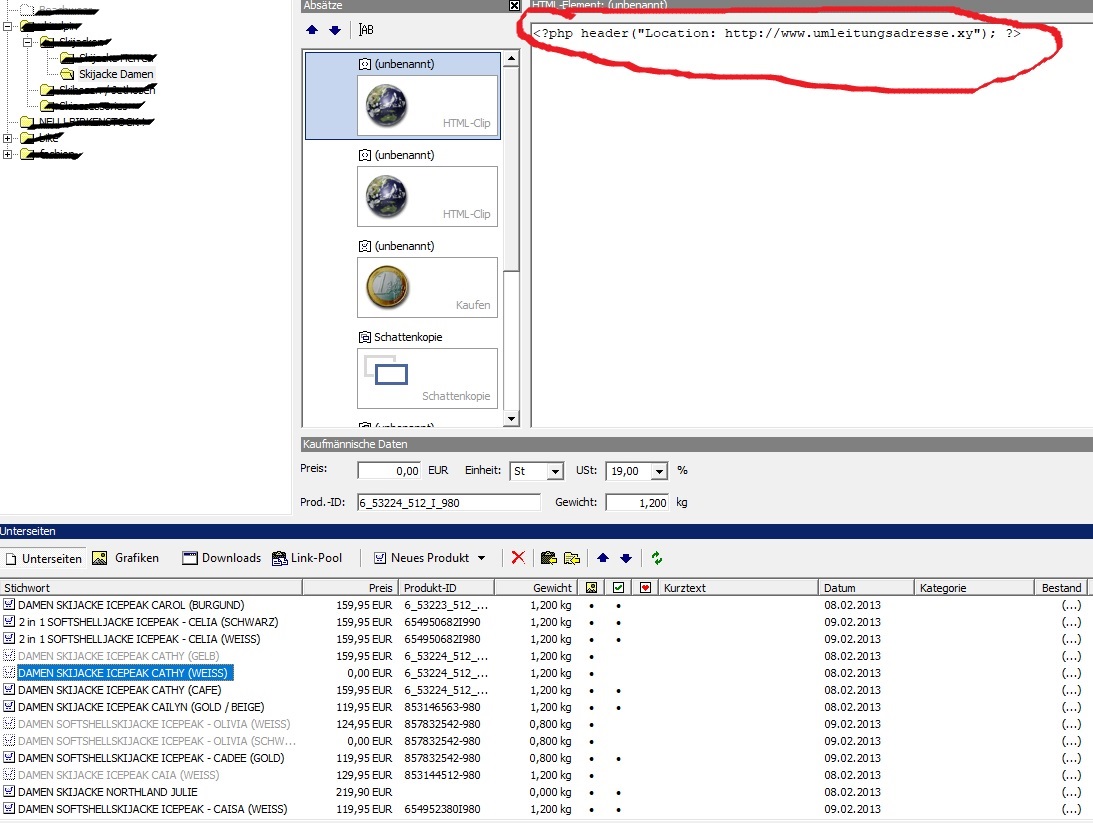Toggle checkbox icon of DAMEN SKIJACKE ICEPEAK CATHY (CAFE)
The image size is (1093, 823).
9,690
